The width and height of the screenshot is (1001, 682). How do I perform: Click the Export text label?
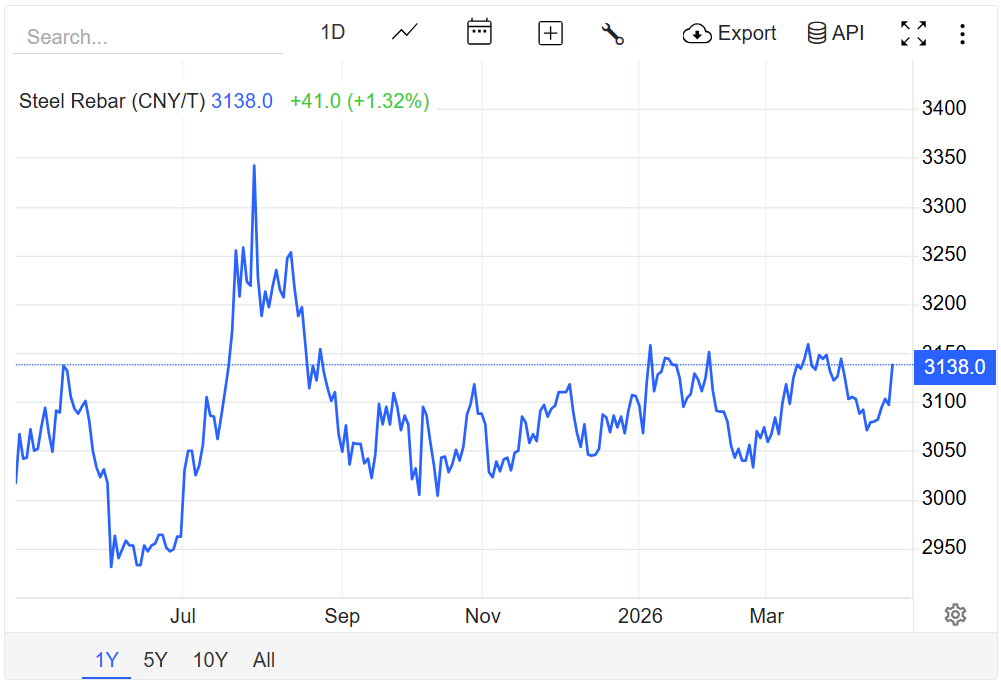click(747, 33)
